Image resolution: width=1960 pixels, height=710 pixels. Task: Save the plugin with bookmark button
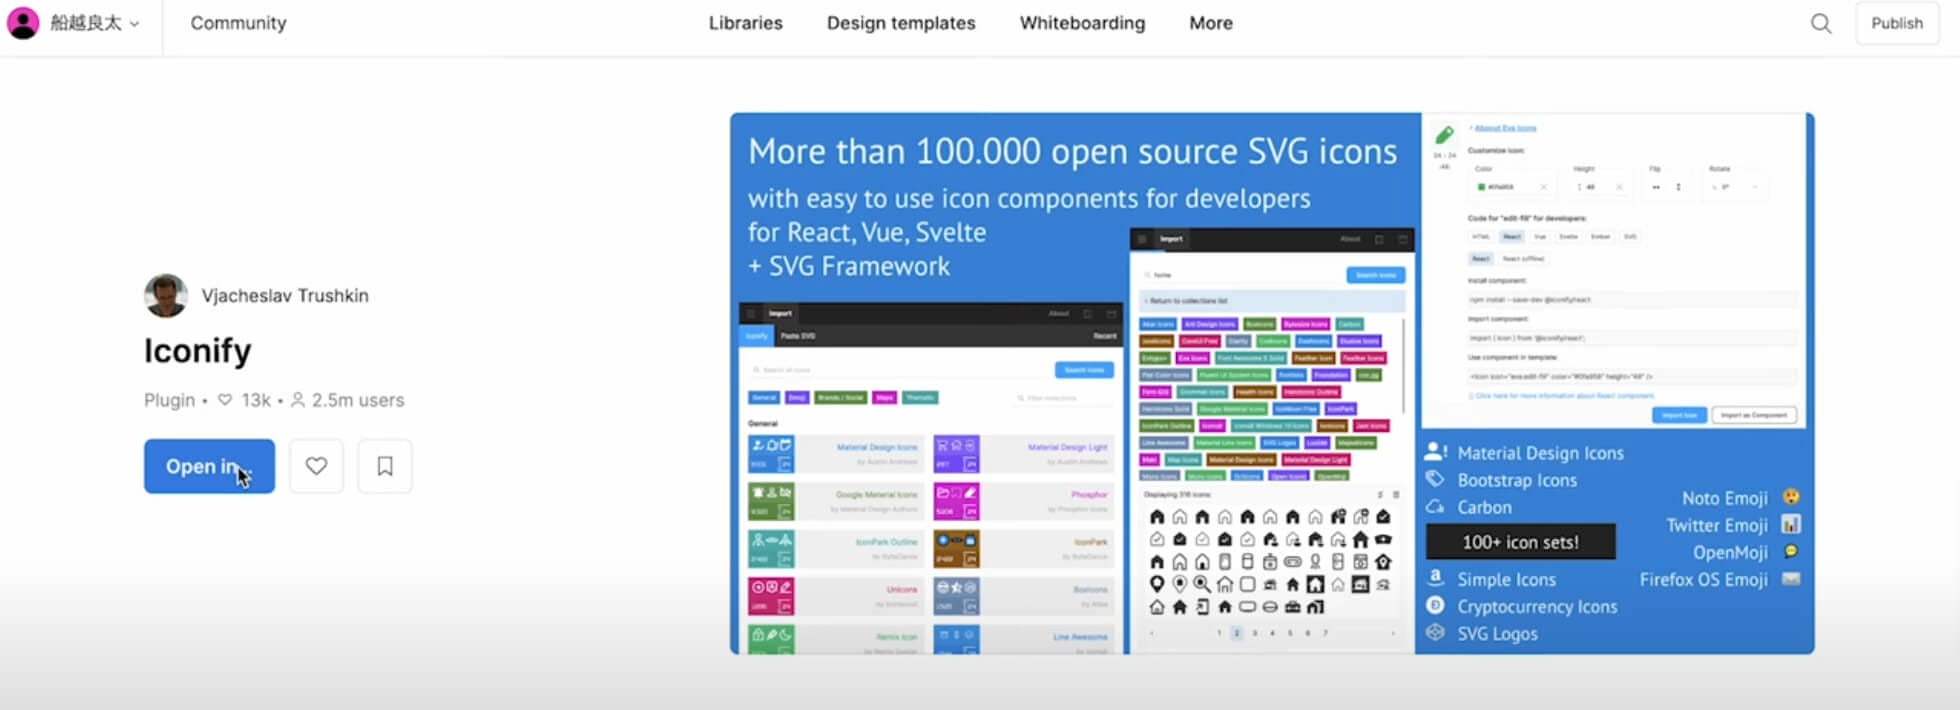point(385,466)
